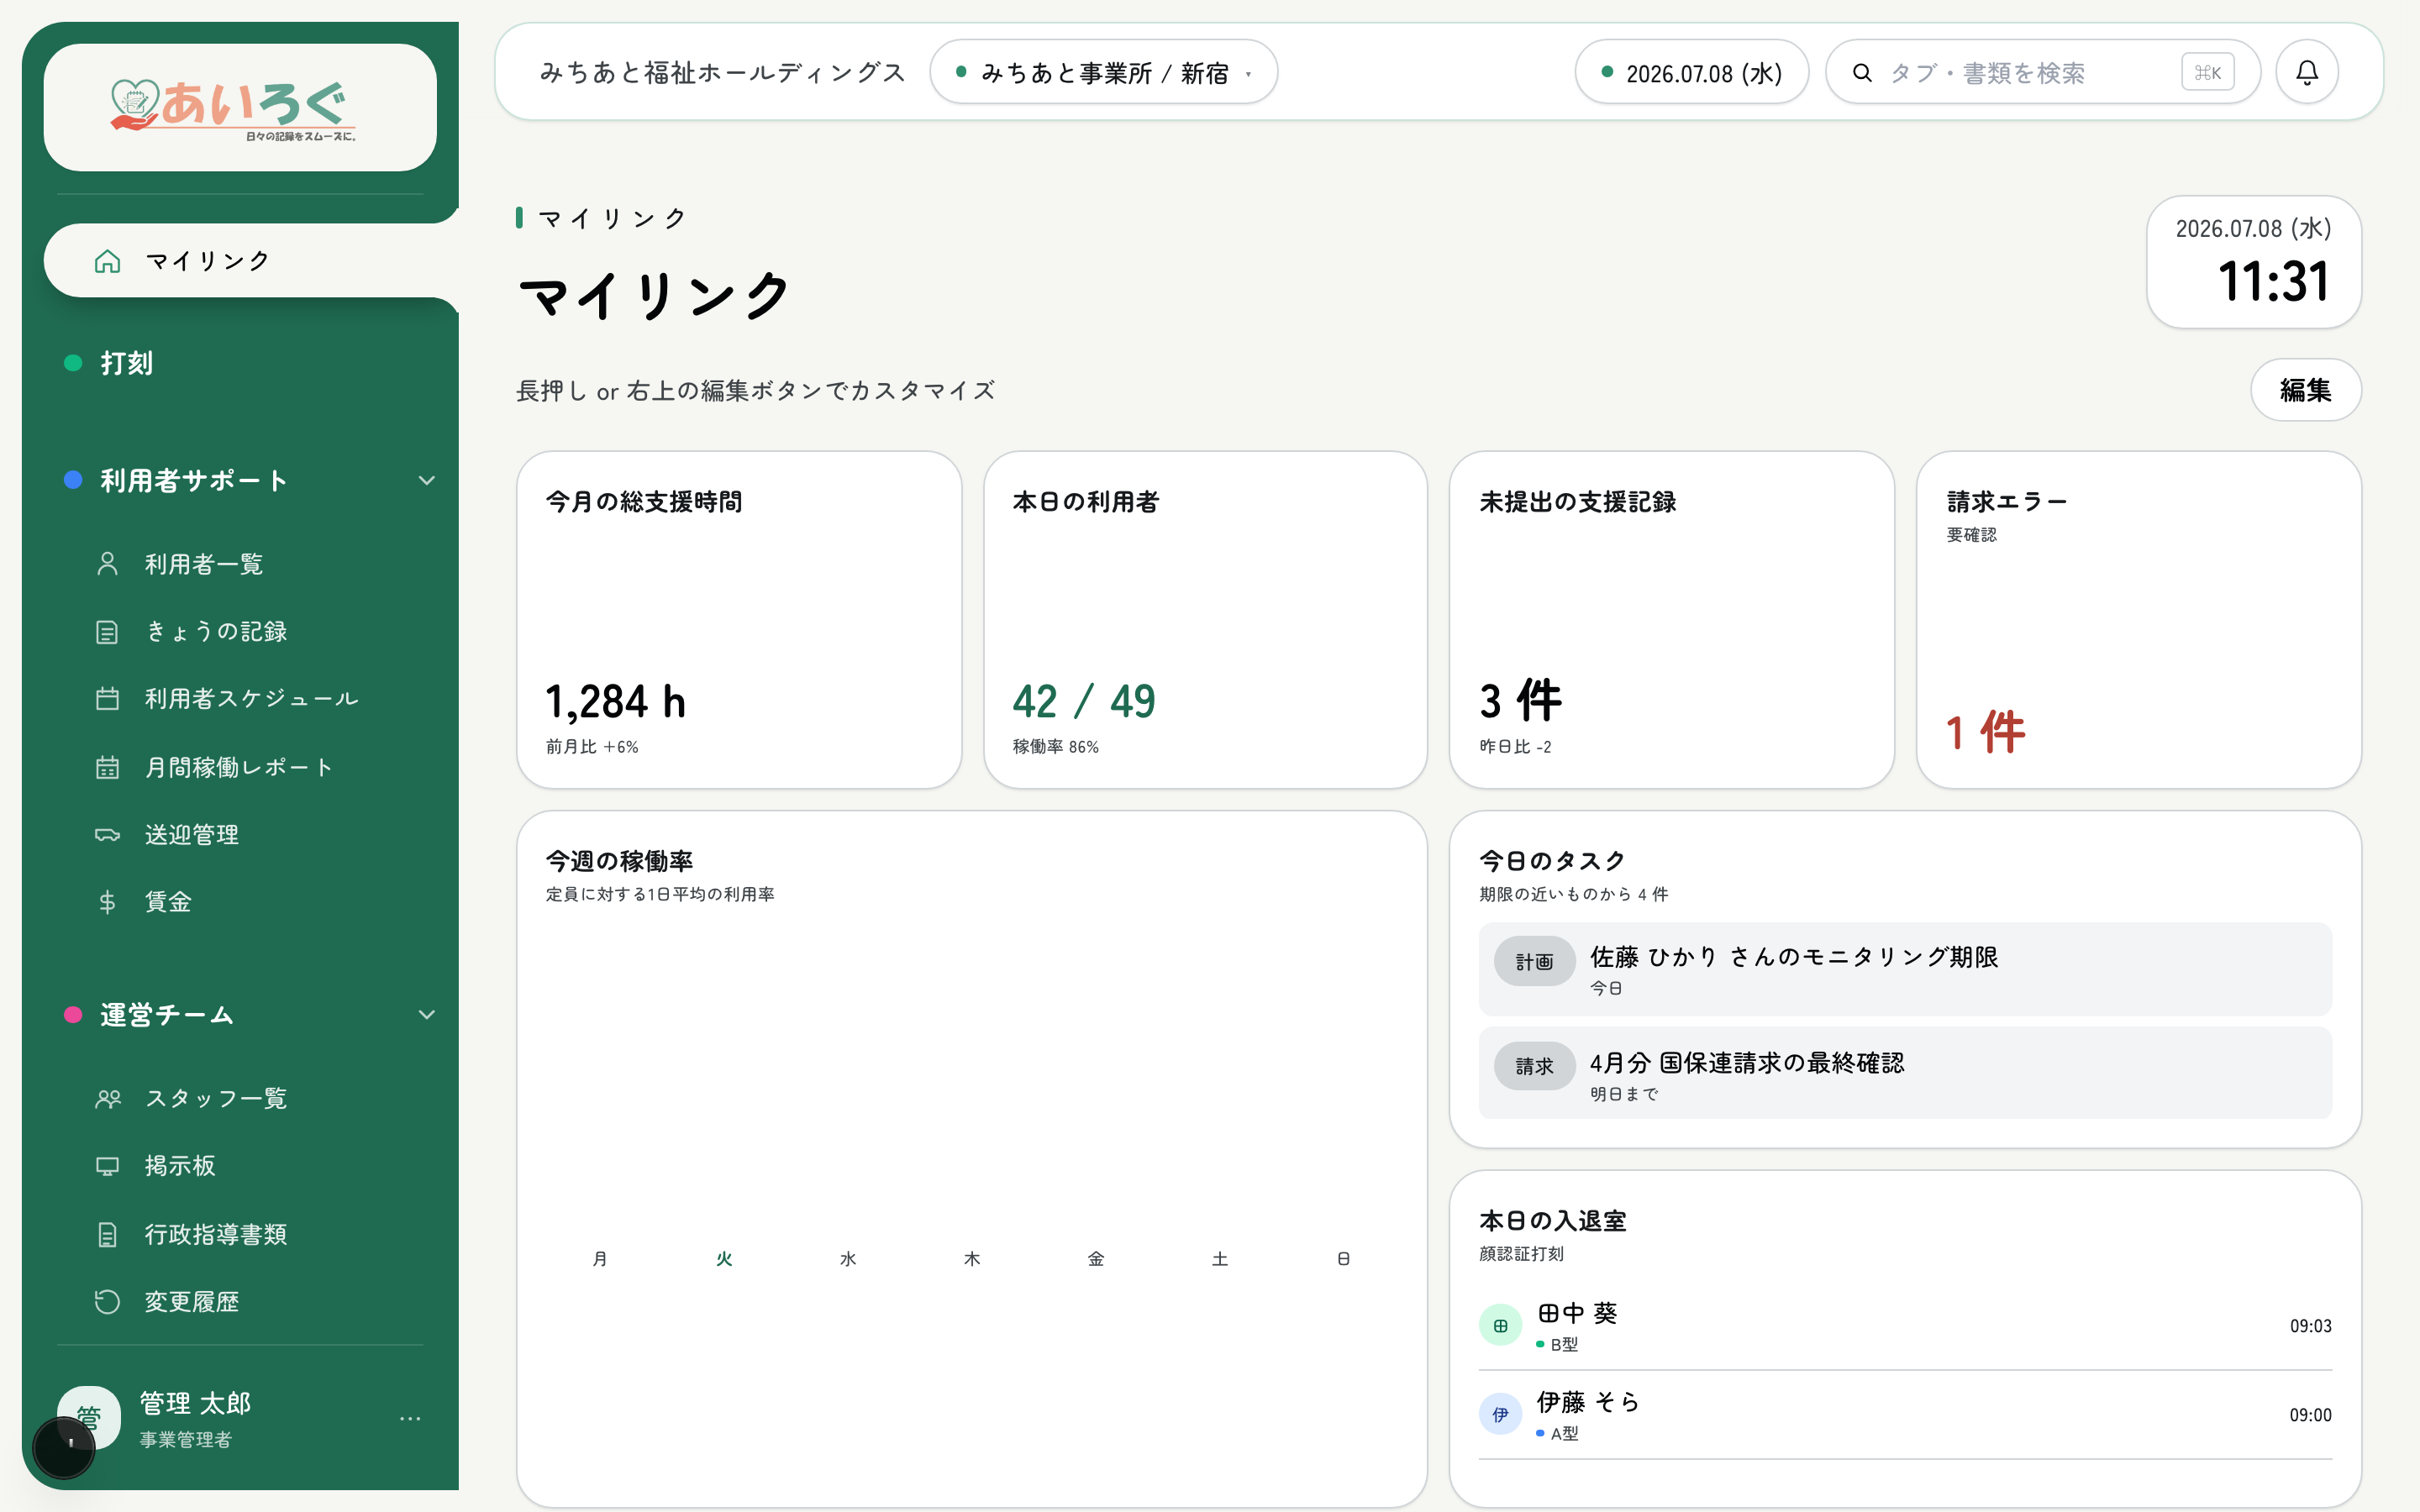Open the 未提出の支援記録 card
Screen dimensions: 2420x1512
[x=1672, y=620]
